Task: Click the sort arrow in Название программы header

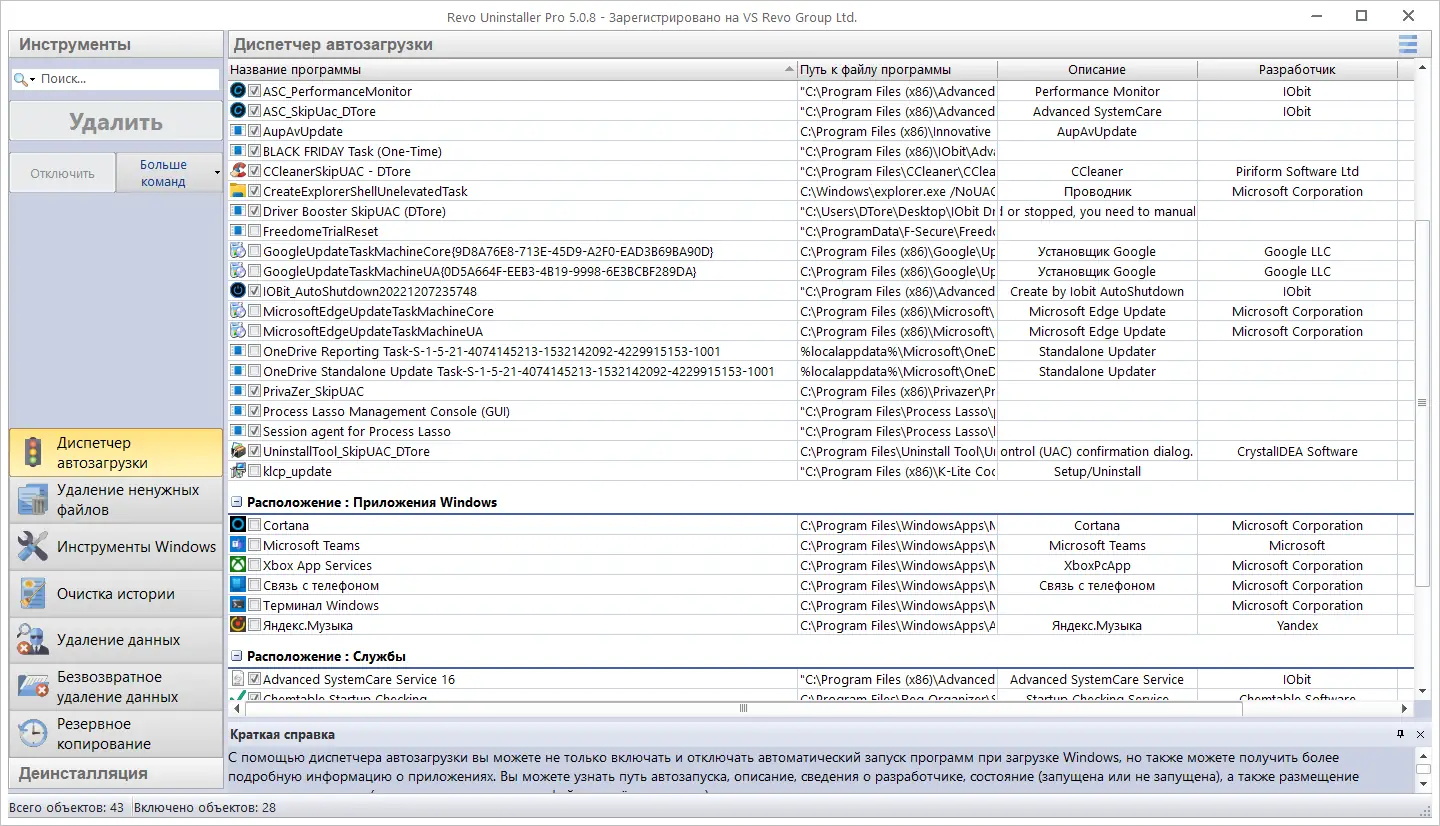Action: point(789,70)
